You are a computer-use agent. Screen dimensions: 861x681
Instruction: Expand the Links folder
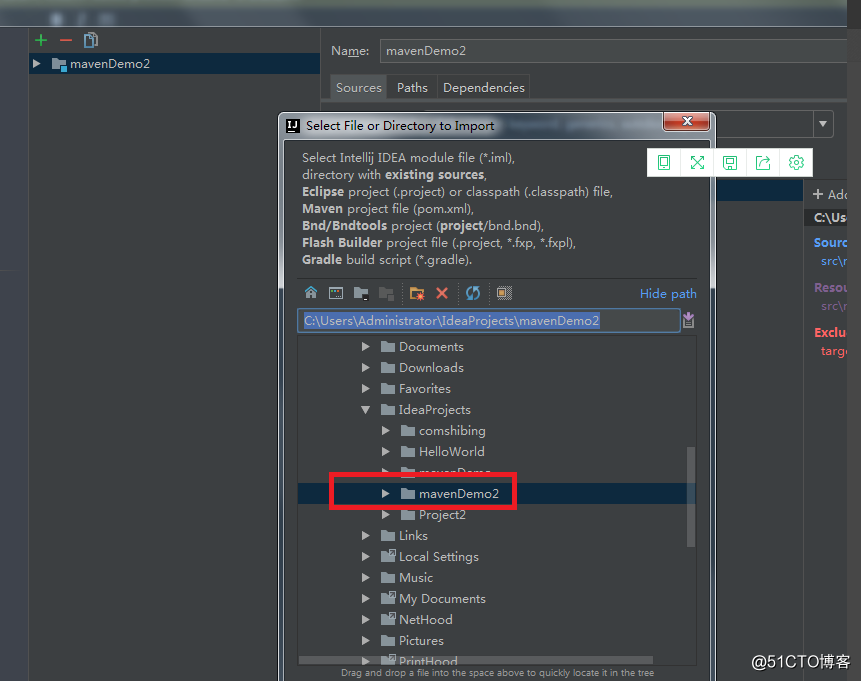coord(366,535)
